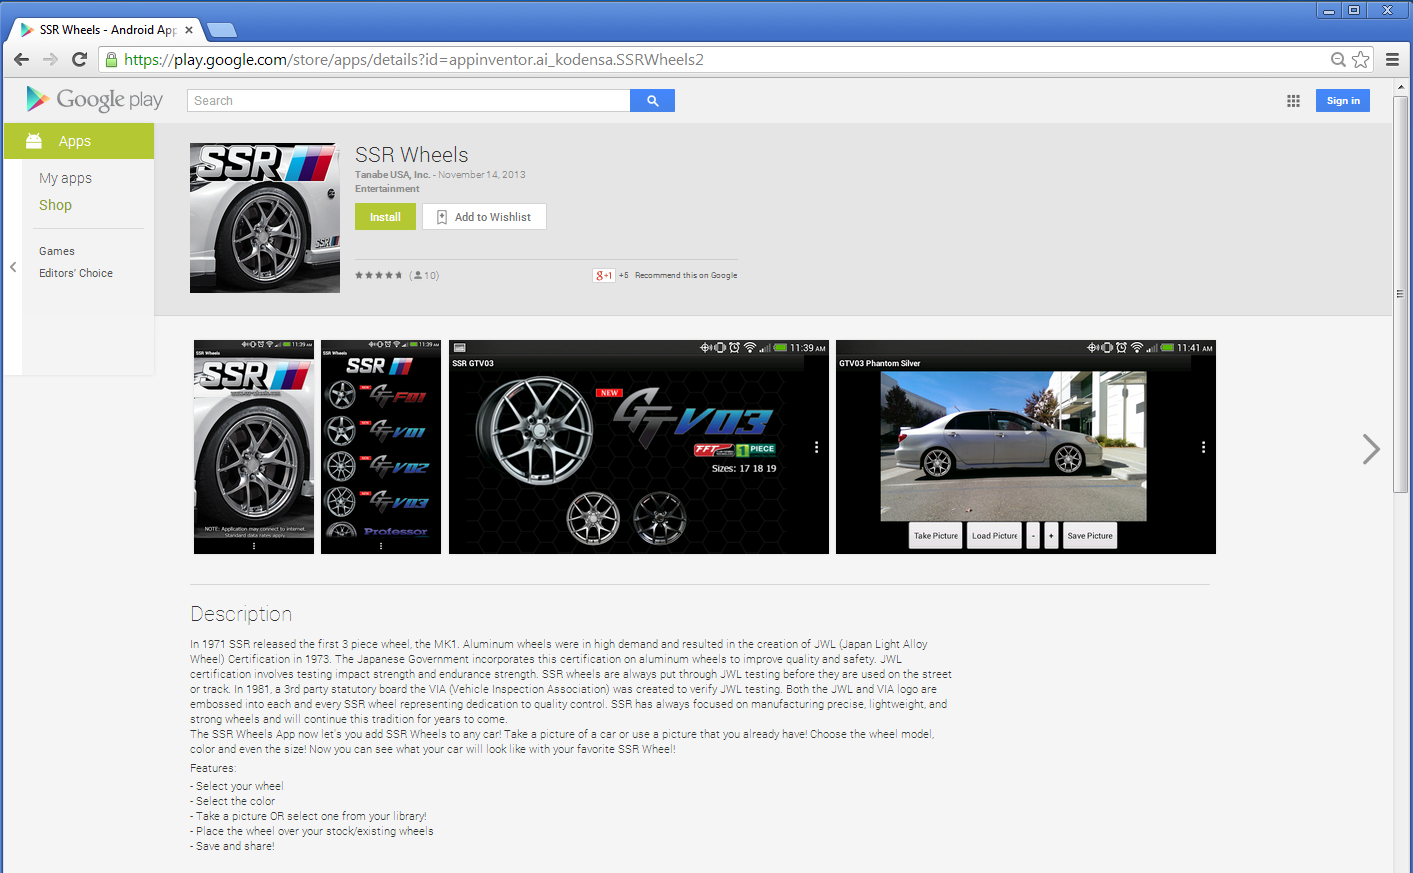
Task: Open the Google apps grid icon
Action: tap(1293, 101)
